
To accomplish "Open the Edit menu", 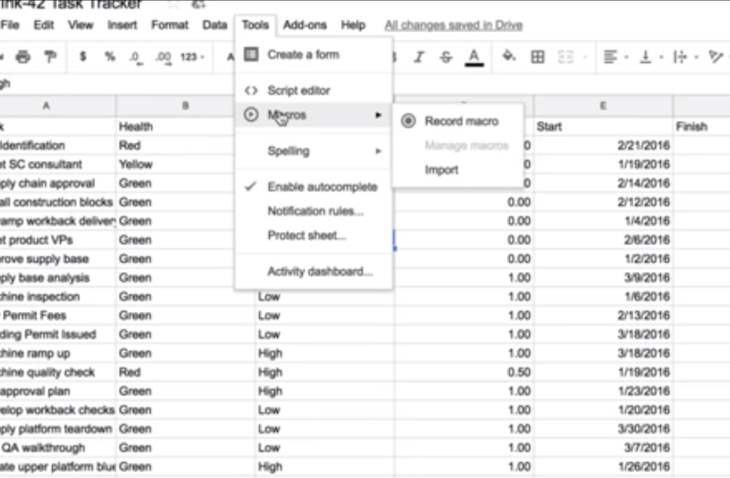I will 44,25.
